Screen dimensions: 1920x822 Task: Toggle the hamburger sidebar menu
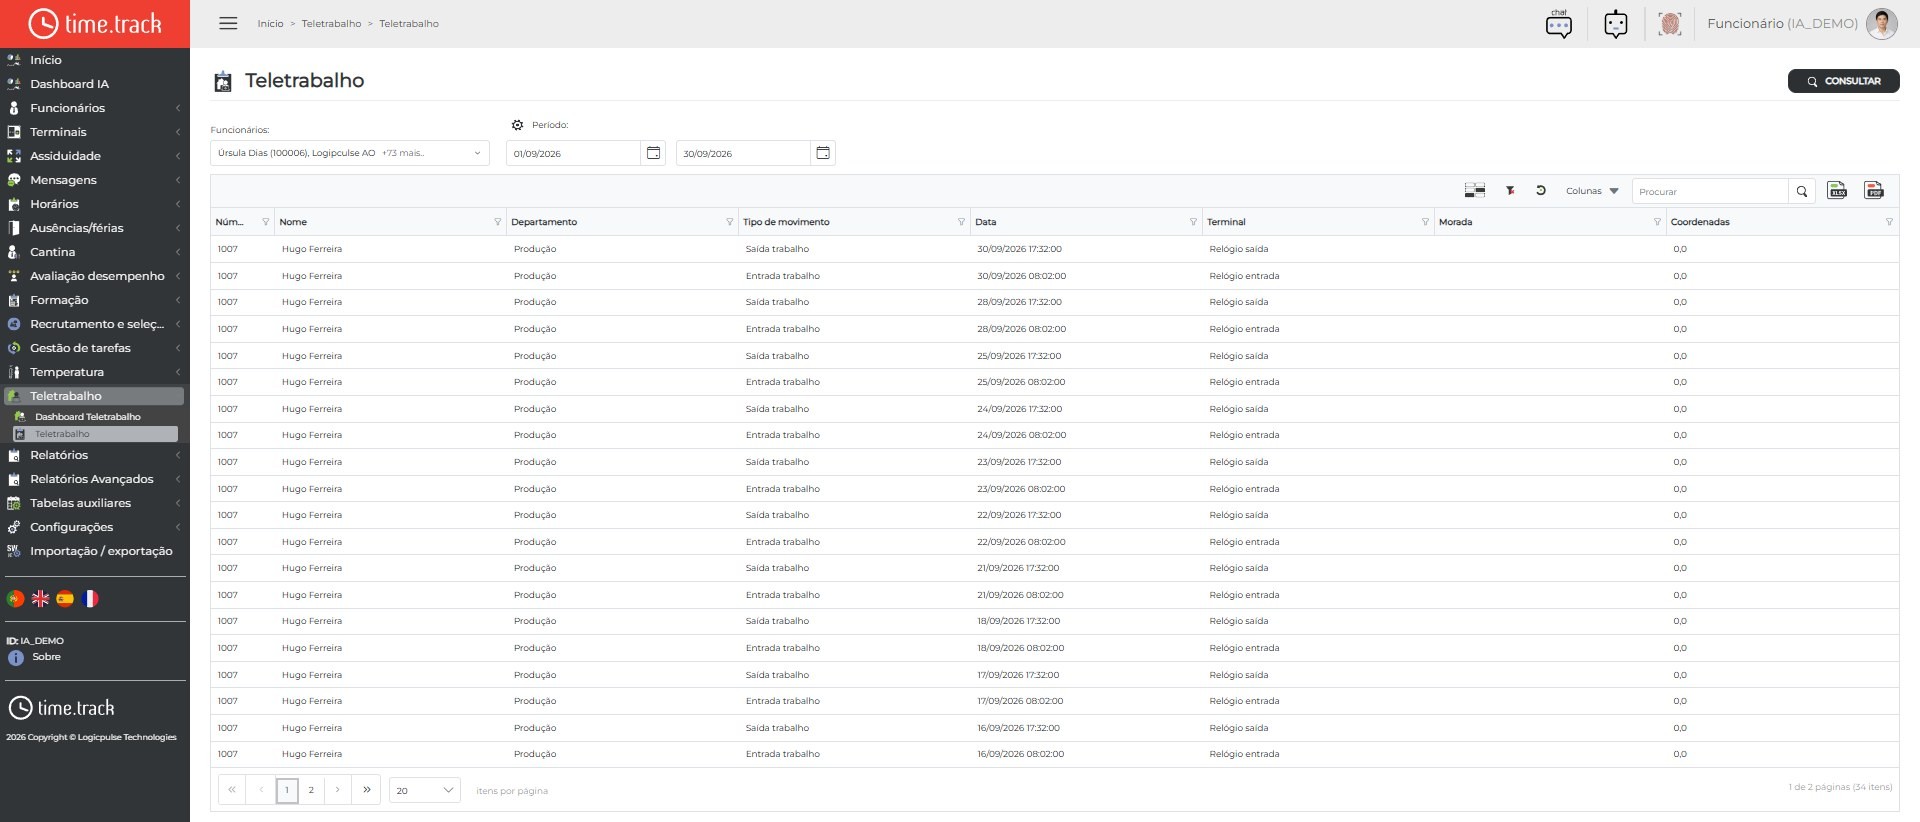click(x=228, y=23)
